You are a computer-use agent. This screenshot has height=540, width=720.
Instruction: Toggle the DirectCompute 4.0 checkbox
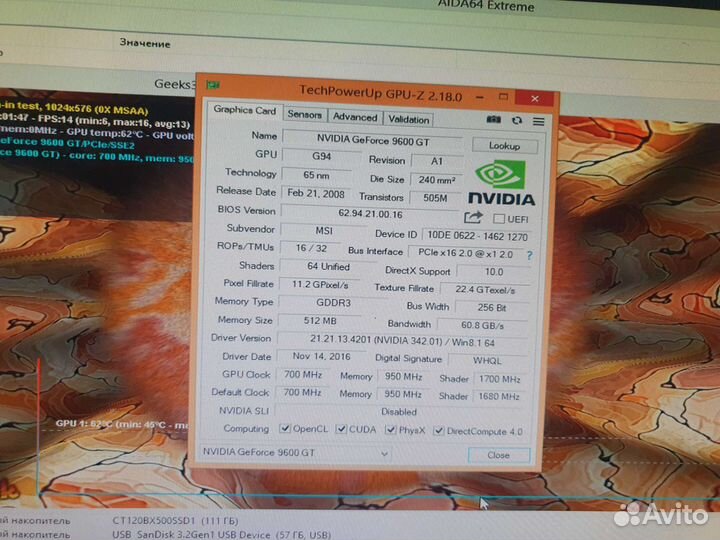[x=439, y=431]
